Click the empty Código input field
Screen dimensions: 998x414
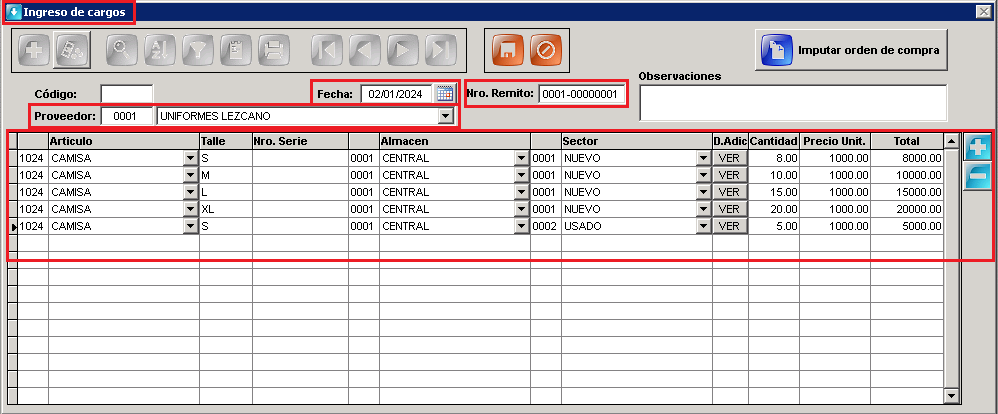[x=127, y=94]
